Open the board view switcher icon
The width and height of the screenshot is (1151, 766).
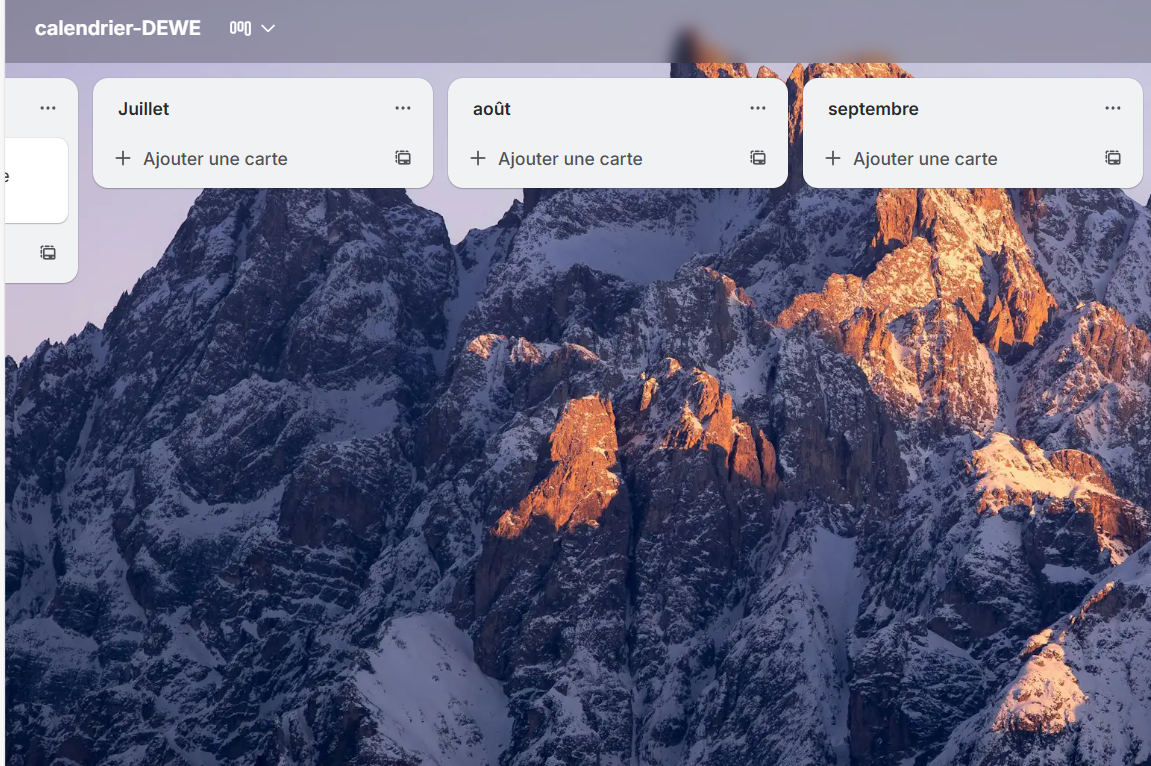click(x=240, y=28)
